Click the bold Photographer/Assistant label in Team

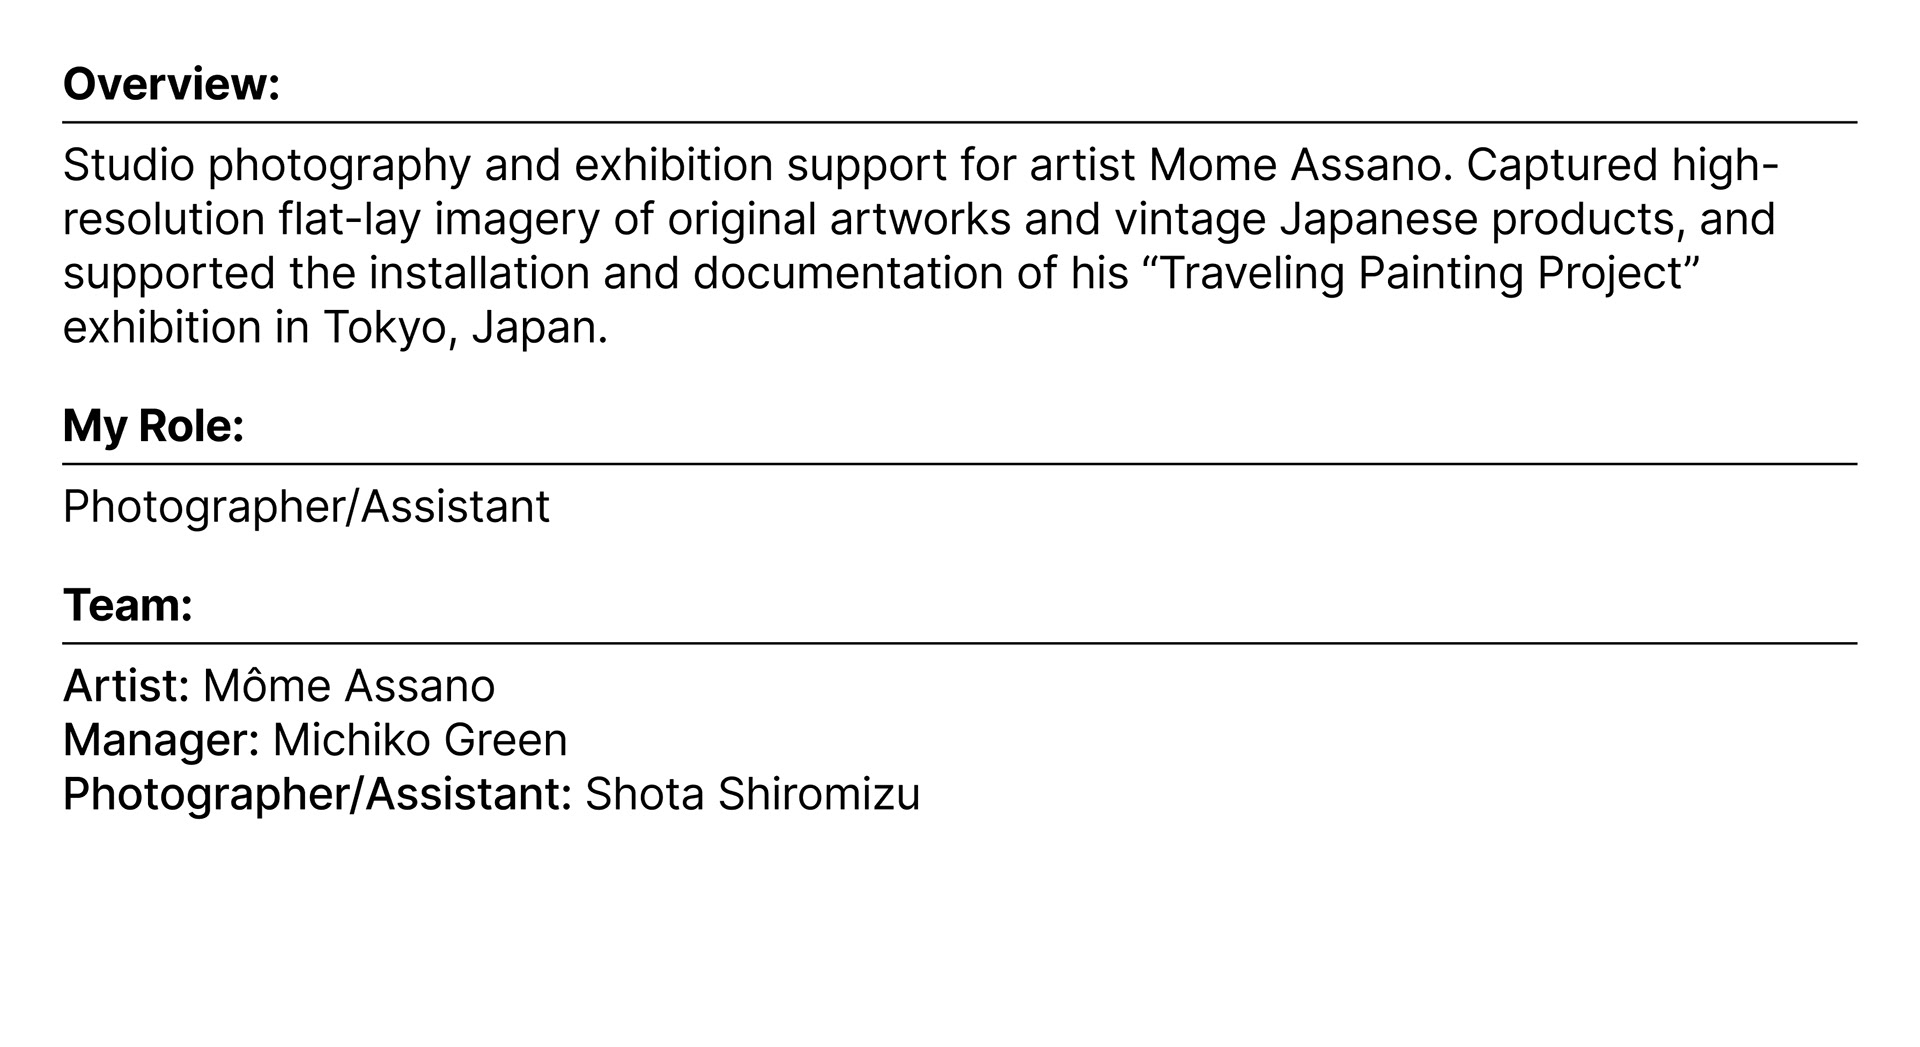point(317,794)
